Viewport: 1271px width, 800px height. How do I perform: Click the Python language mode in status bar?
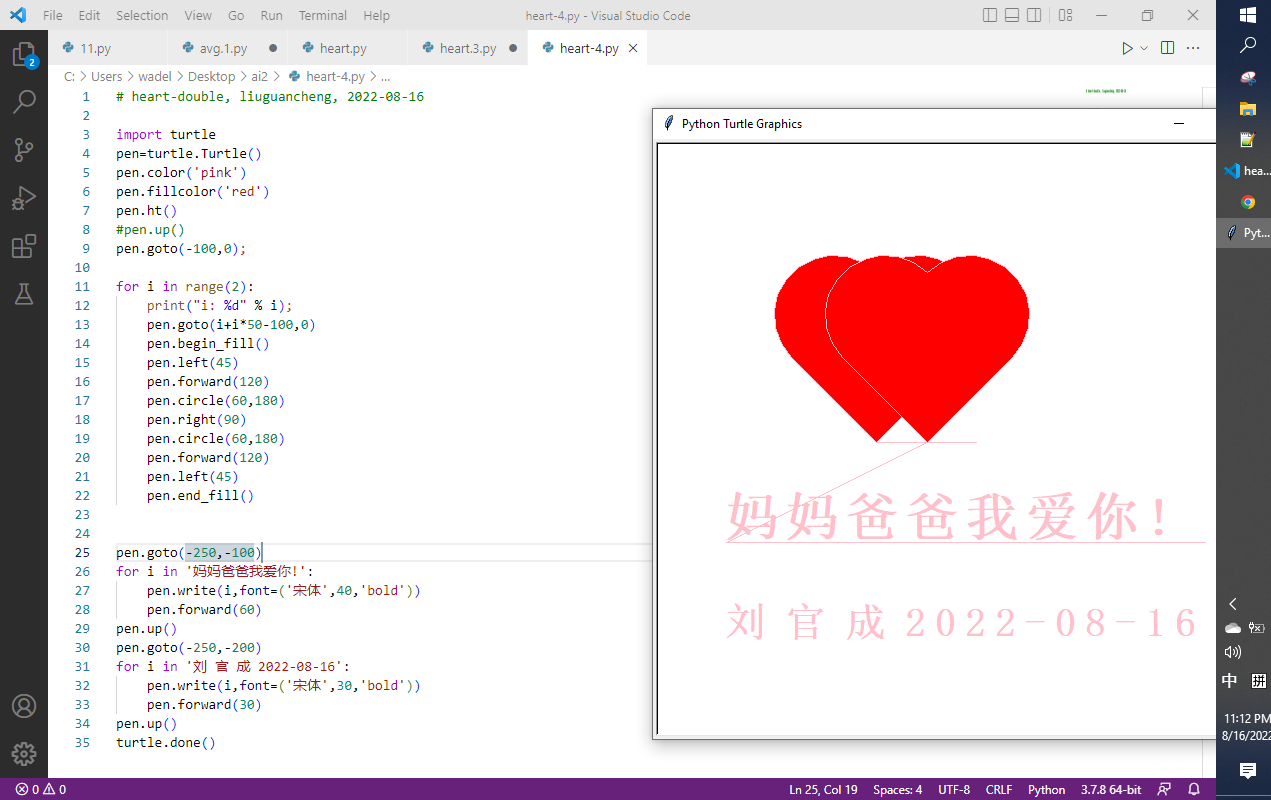point(1046,789)
